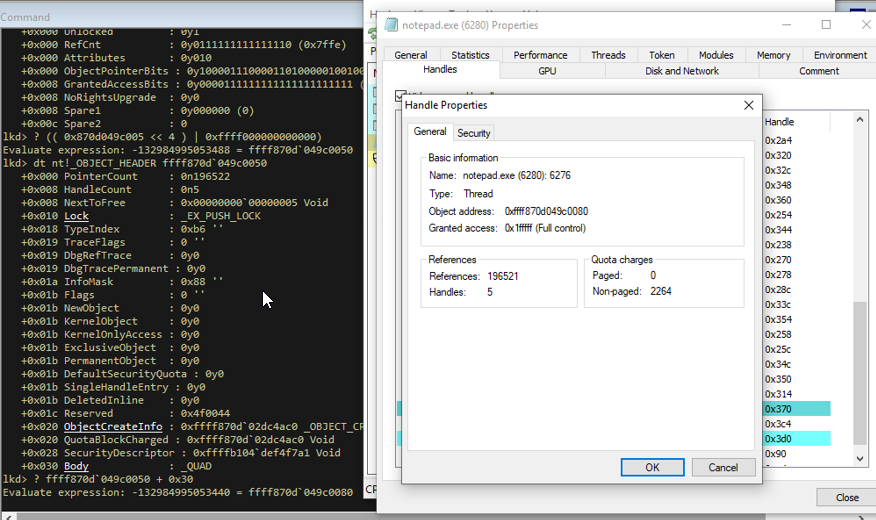Click the PointerCount line in Command window
876x520 pixels.
tap(125, 176)
